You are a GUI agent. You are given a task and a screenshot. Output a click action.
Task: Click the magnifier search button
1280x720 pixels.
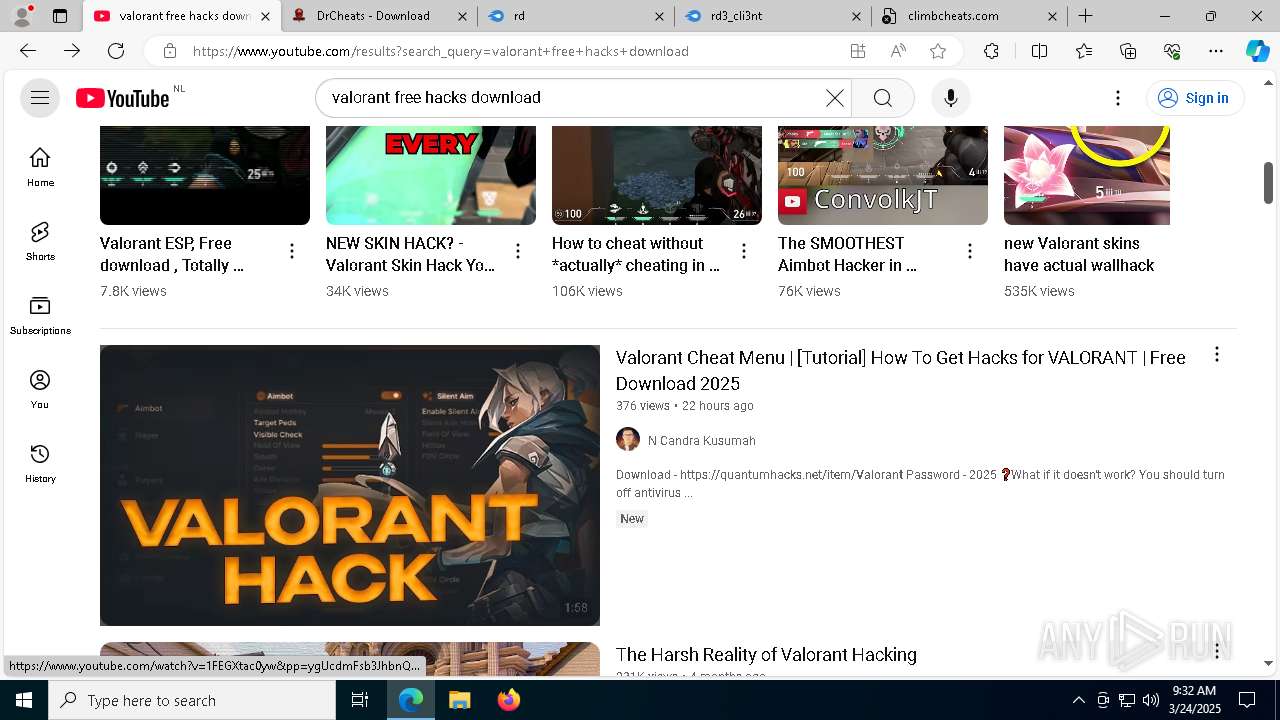882,97
